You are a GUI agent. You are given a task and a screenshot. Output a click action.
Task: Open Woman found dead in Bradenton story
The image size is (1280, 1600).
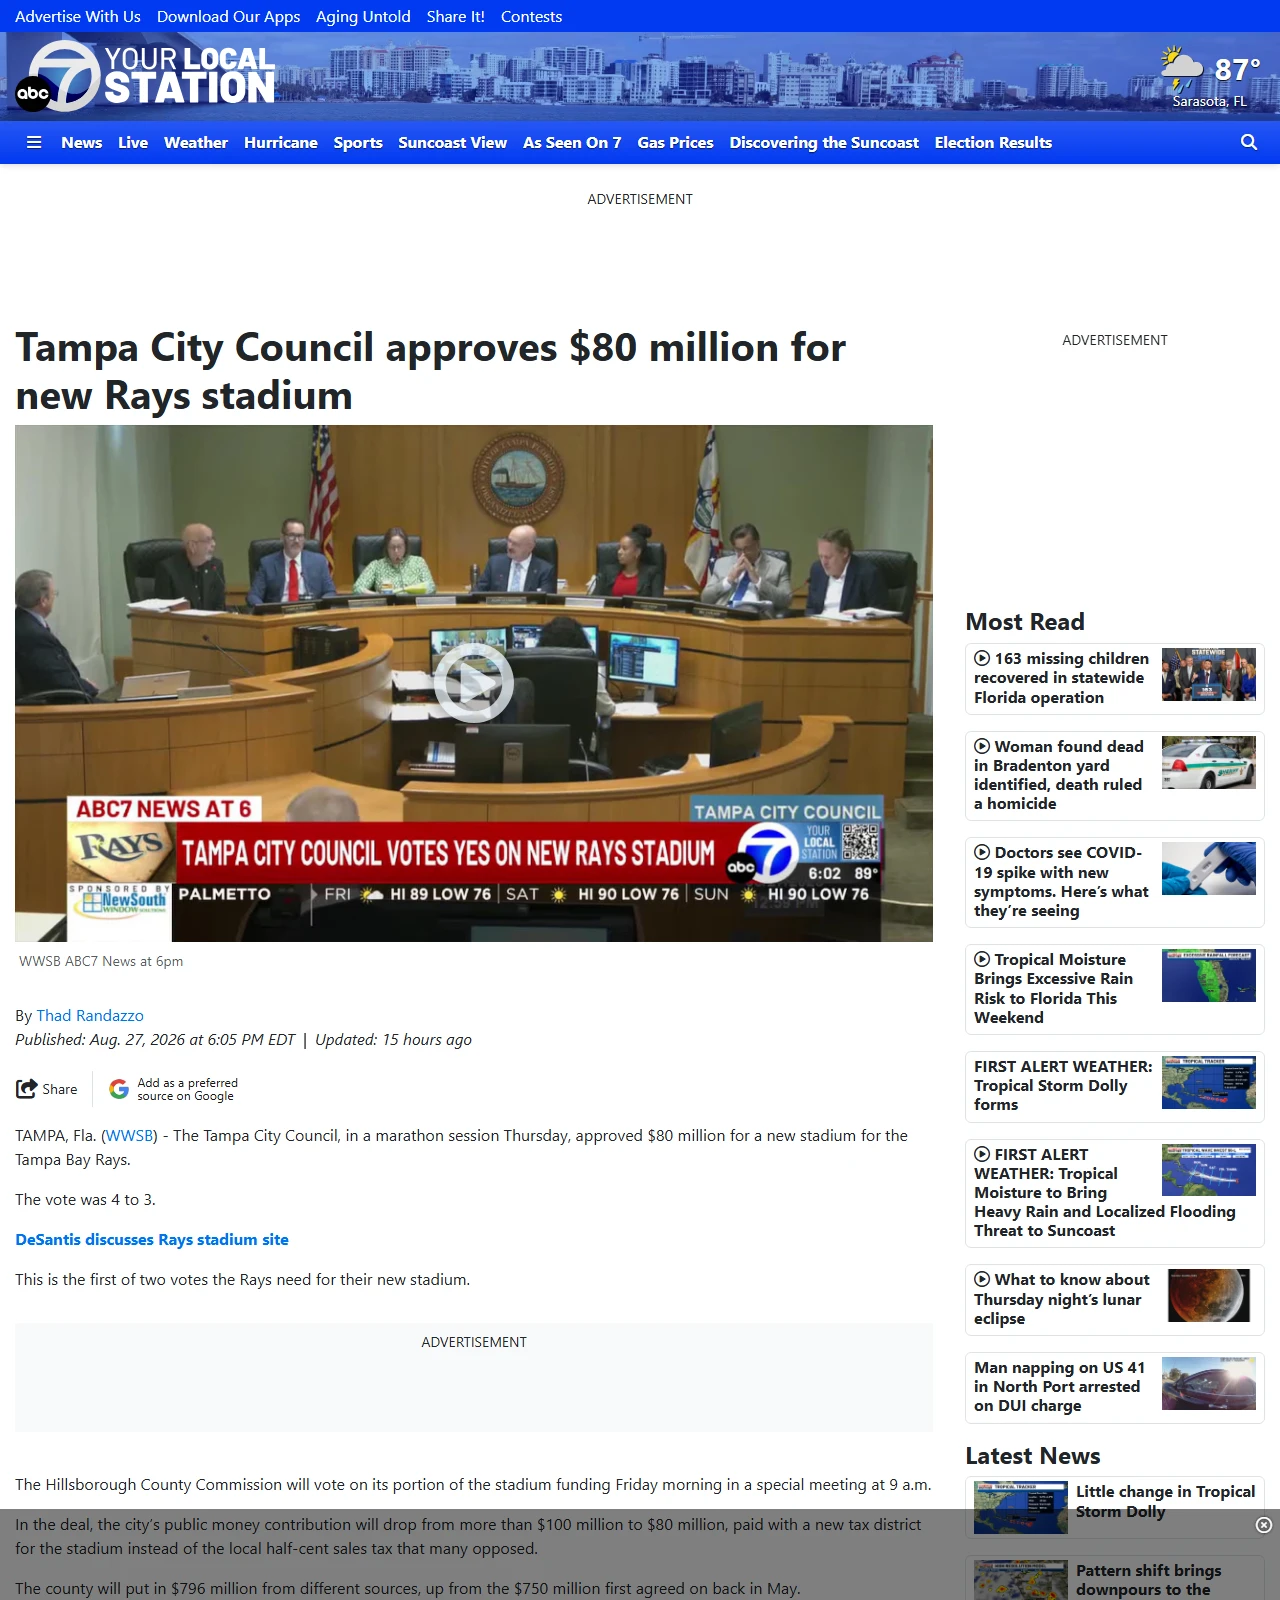tap(1060, 775)
